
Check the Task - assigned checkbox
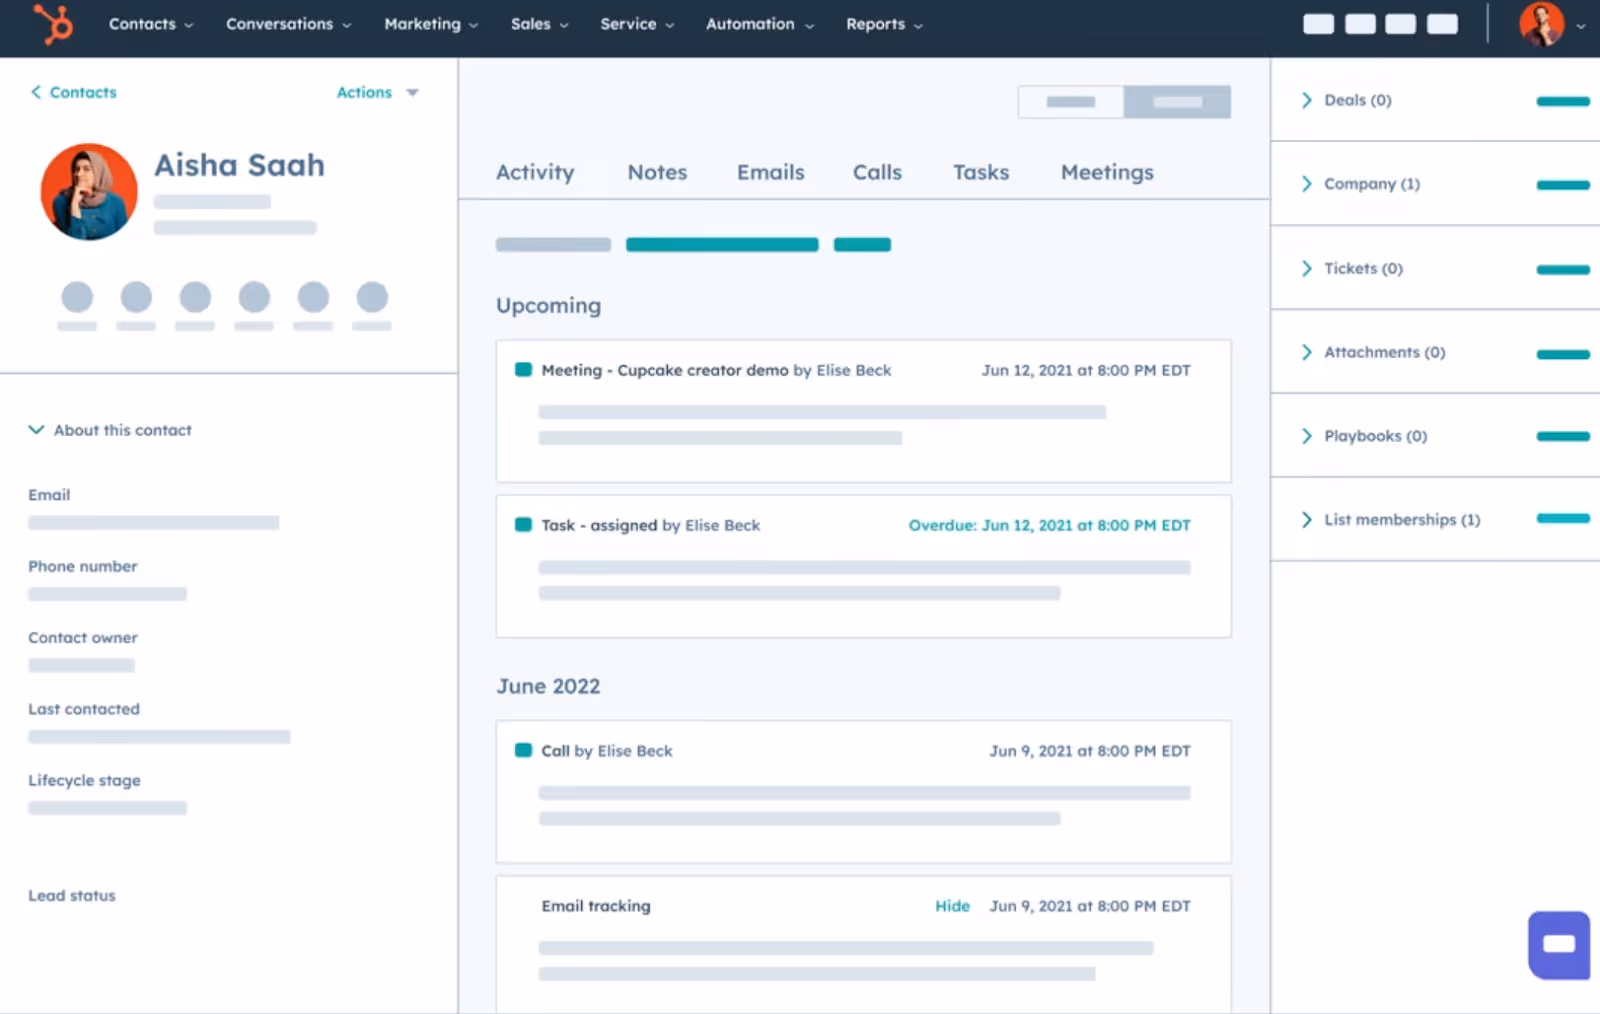[523, 524]
